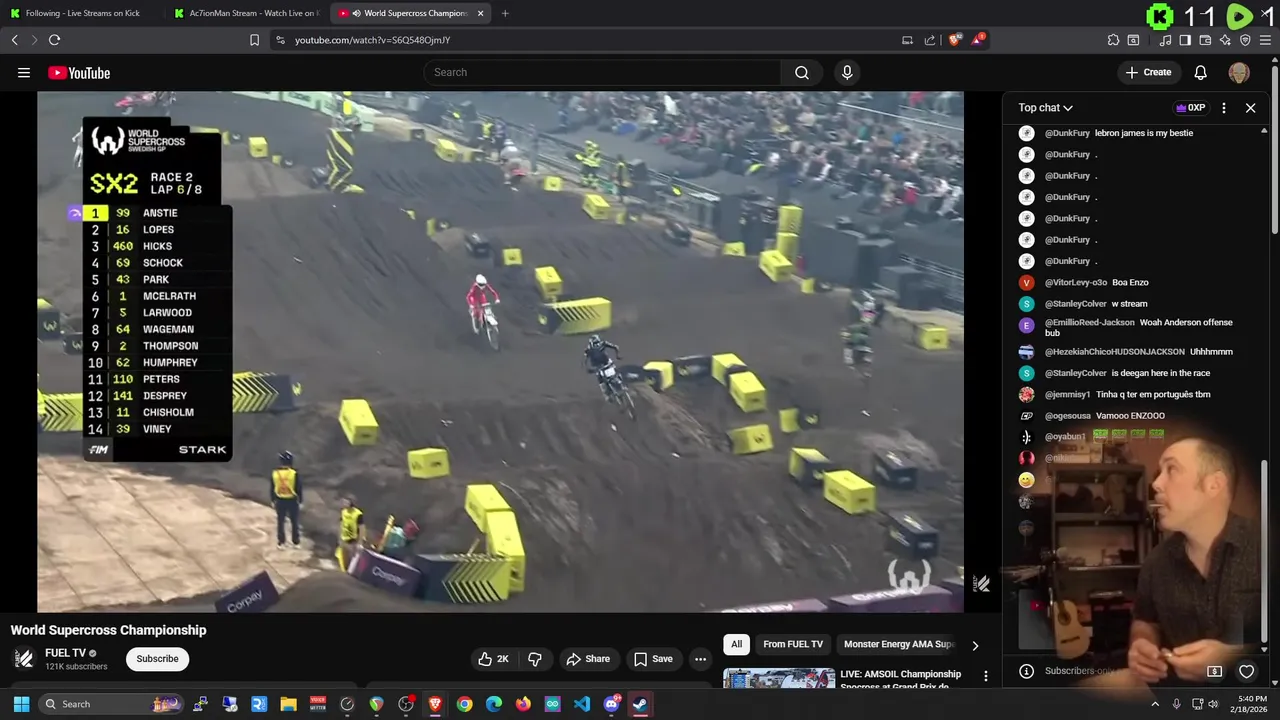Dislike the video with thumbs-down

click(535, 659)
